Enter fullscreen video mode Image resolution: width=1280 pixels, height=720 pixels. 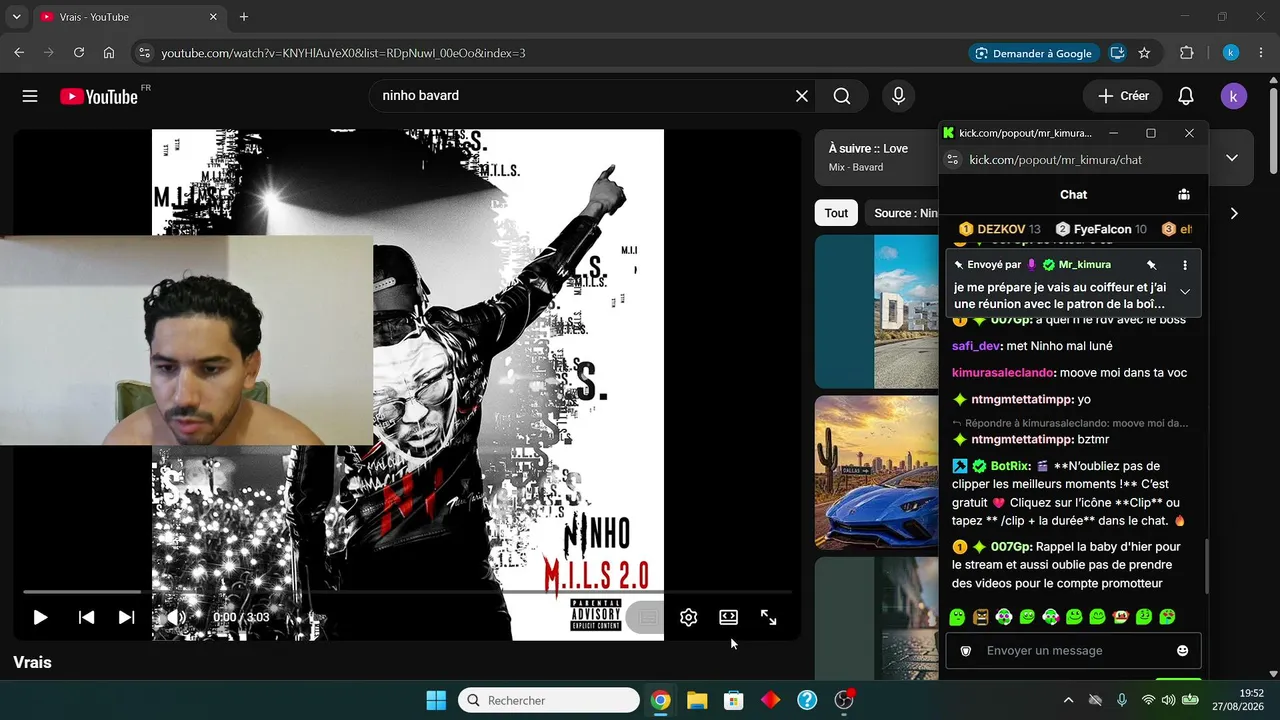tap(768, 617)
